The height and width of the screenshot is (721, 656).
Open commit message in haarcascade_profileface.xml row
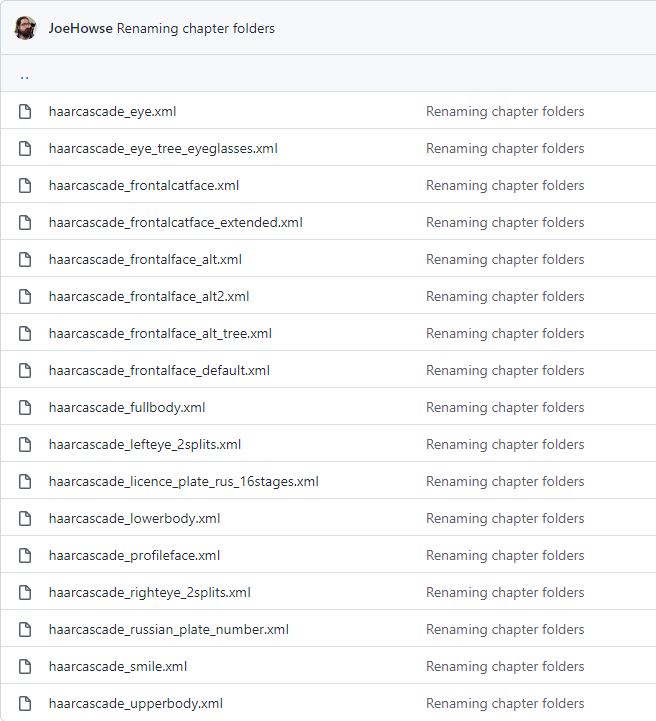click(505, 555)
